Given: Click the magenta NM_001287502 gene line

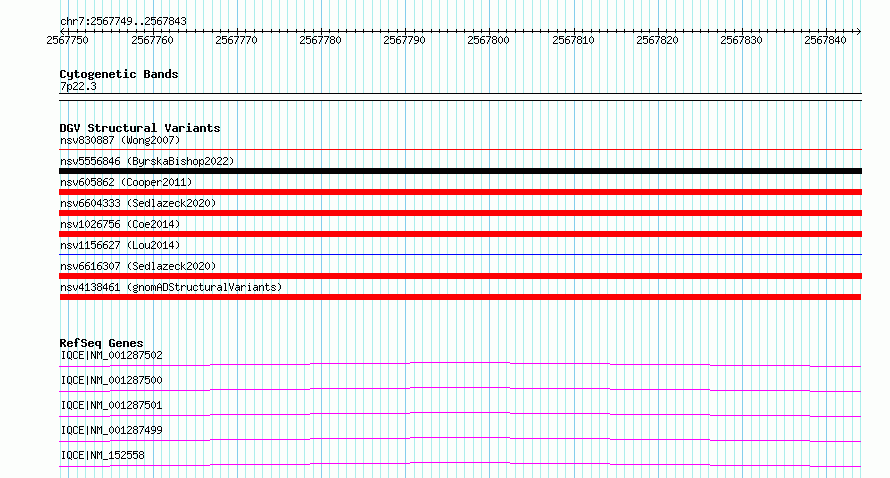Looking at the screenshot, I should 460,364.
